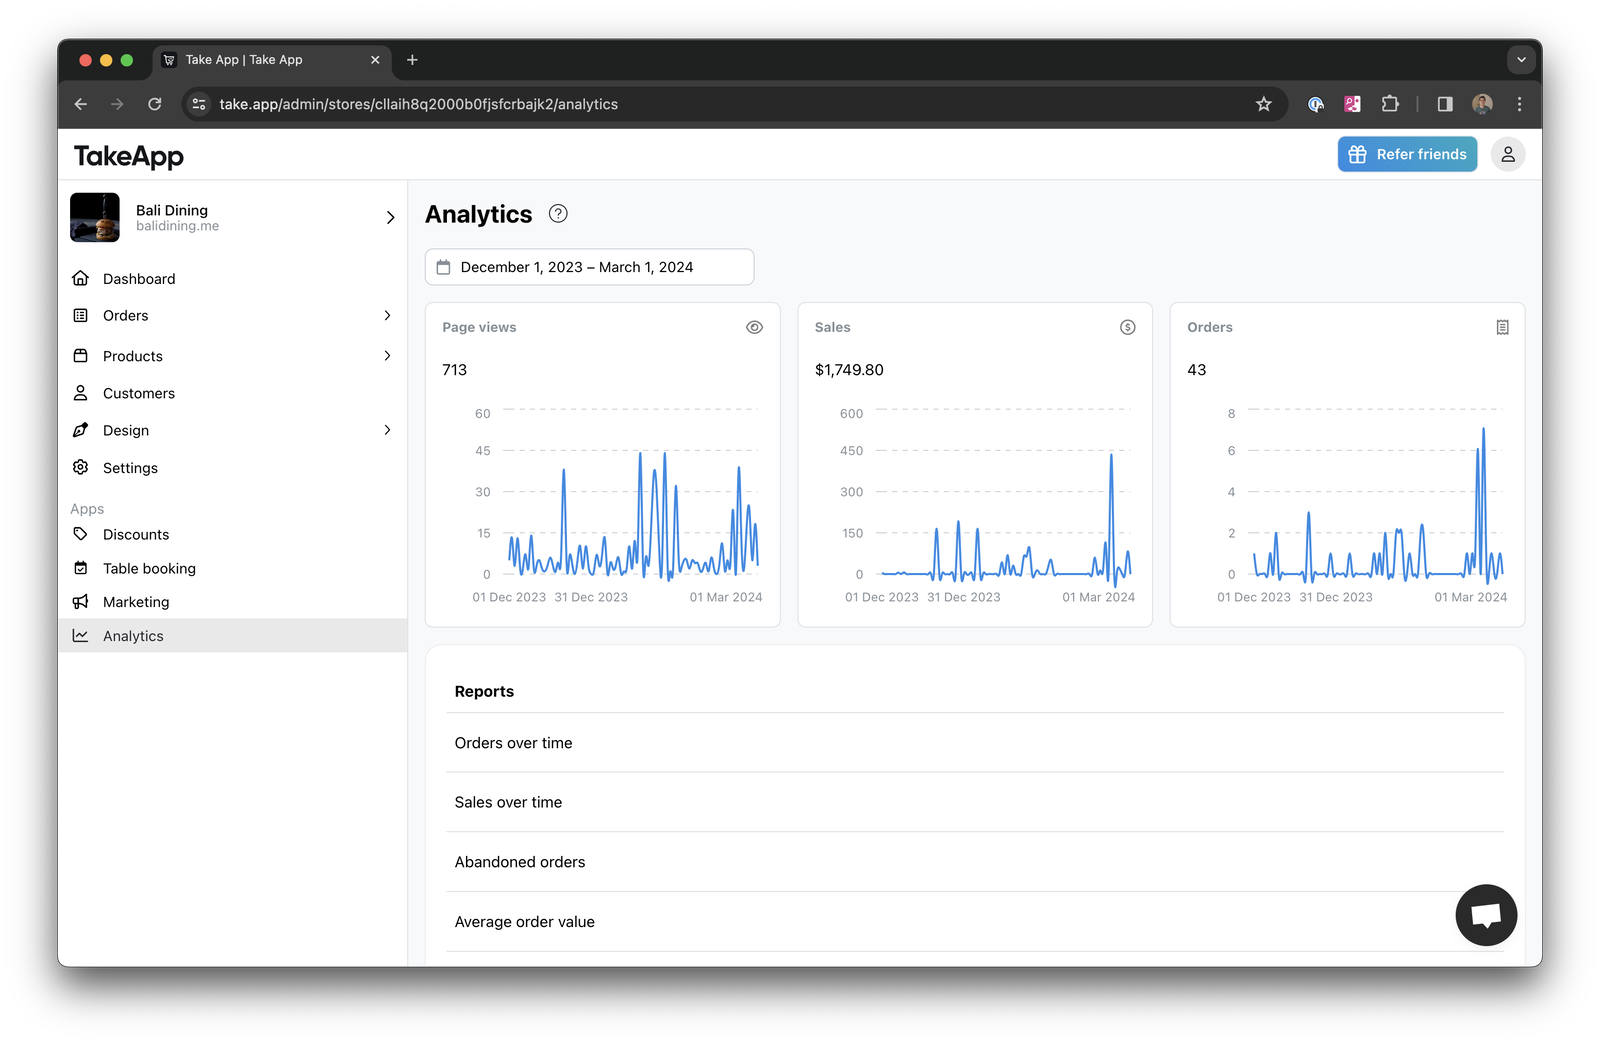This screenshot has width=1600, height=1043.
Task: Open the Orders over time report
Action: pyautogui.click(x=975, y=743)
